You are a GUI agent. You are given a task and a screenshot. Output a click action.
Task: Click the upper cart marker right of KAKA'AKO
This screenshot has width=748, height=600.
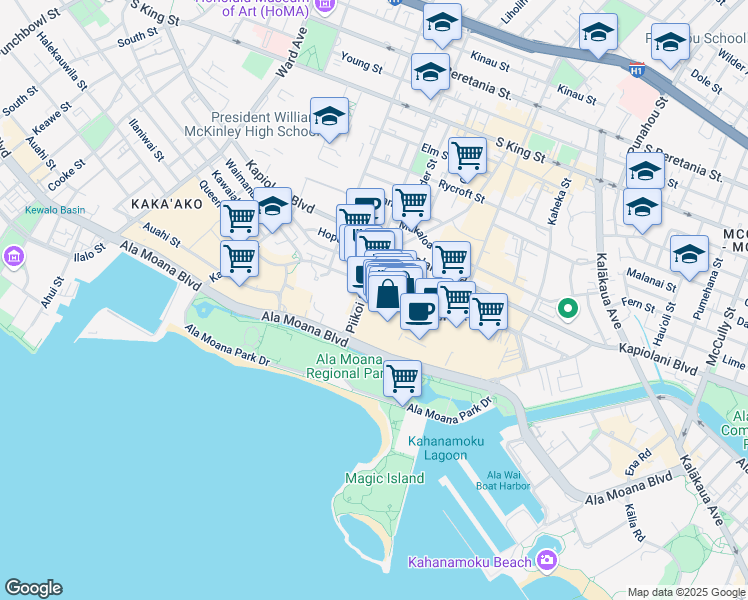[239, 220]
